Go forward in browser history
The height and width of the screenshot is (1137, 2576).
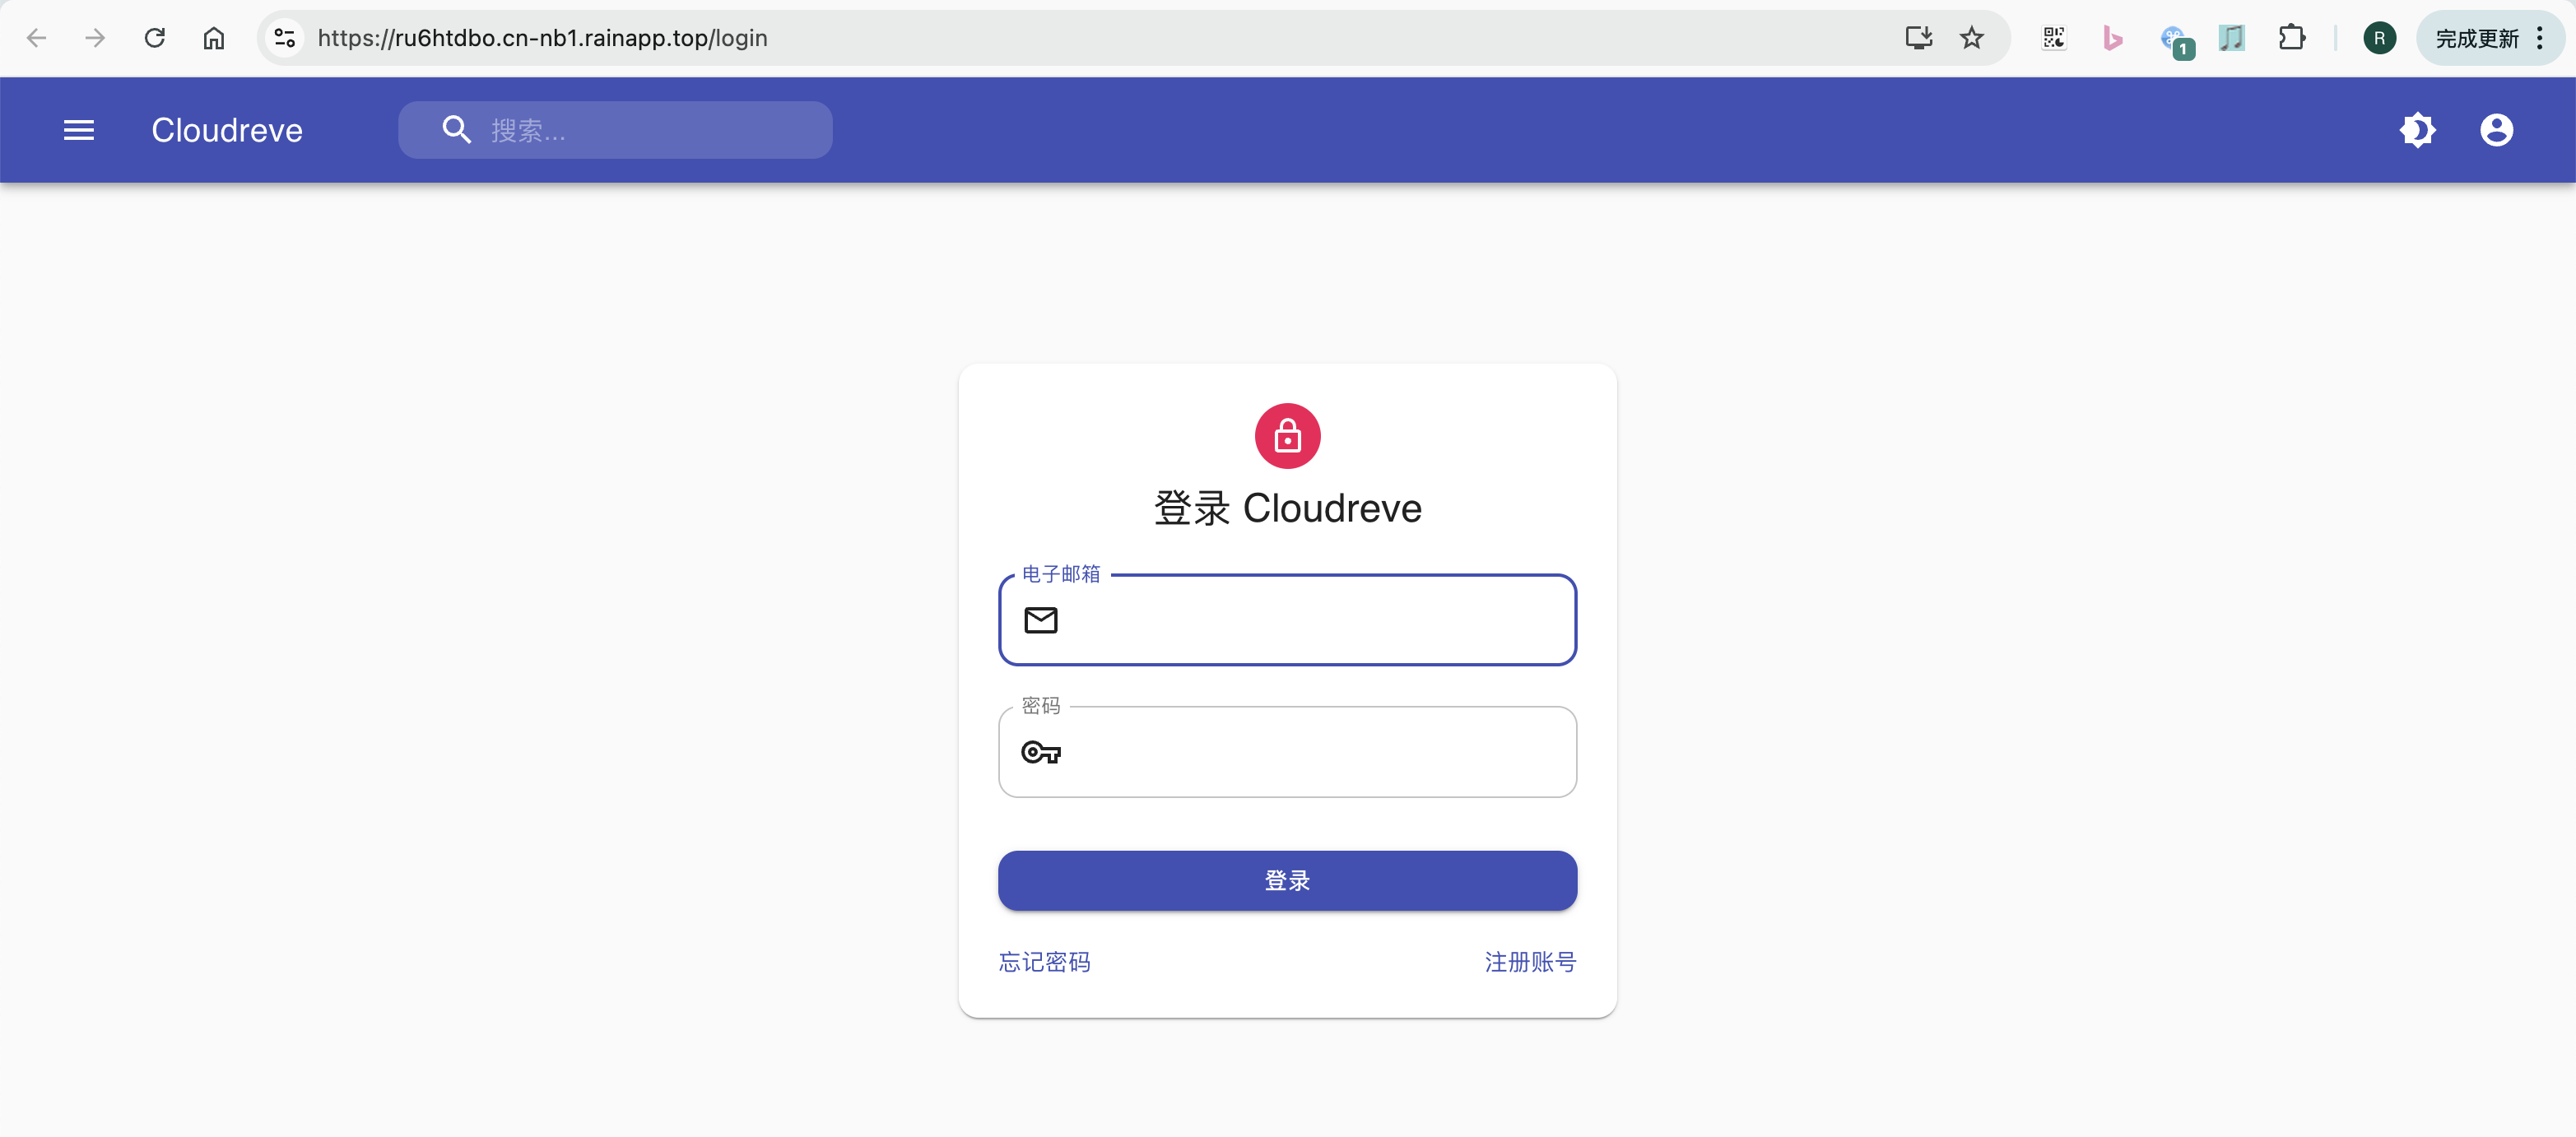pos(95,38)
